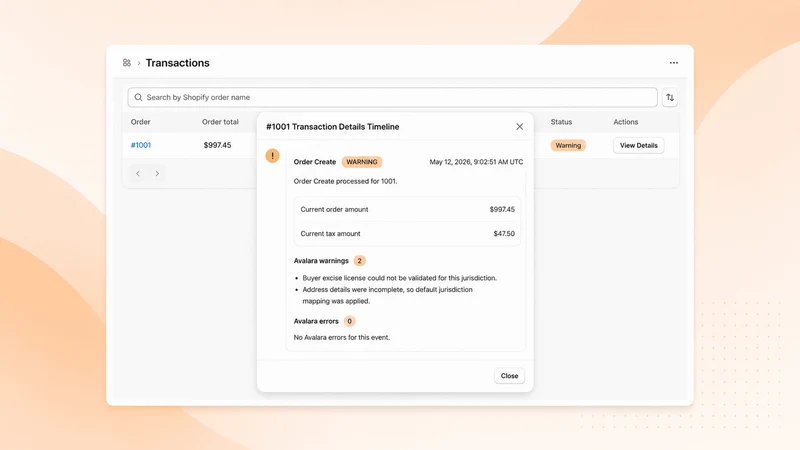Viewport: 800px width, 450px height.
Task: Click the Warning status badge in the table
Action: point(568,145)
